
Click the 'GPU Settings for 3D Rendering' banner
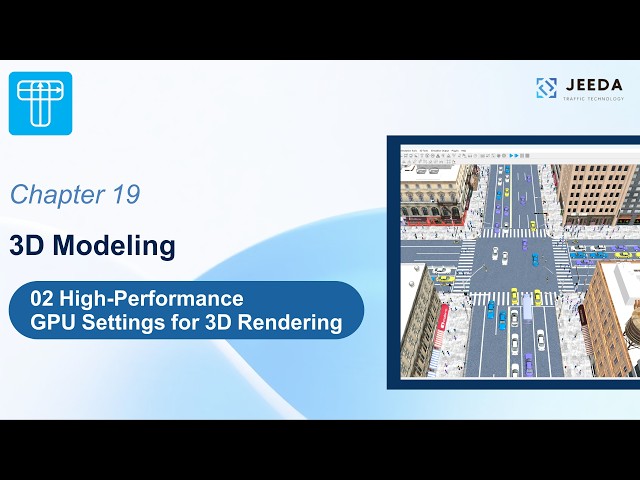(x=186, y=310)
